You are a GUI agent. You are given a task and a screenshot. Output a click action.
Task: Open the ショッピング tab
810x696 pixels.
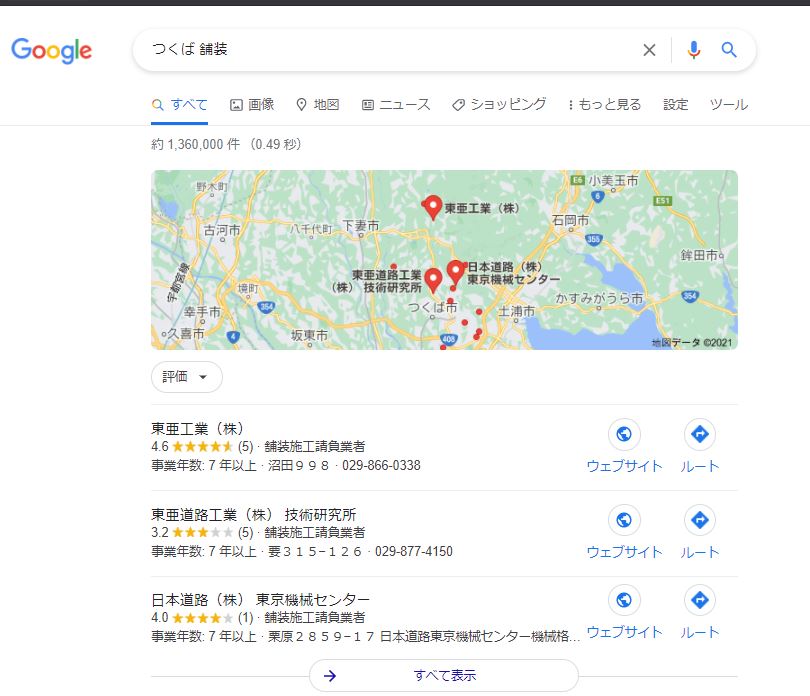pos(499,105)
